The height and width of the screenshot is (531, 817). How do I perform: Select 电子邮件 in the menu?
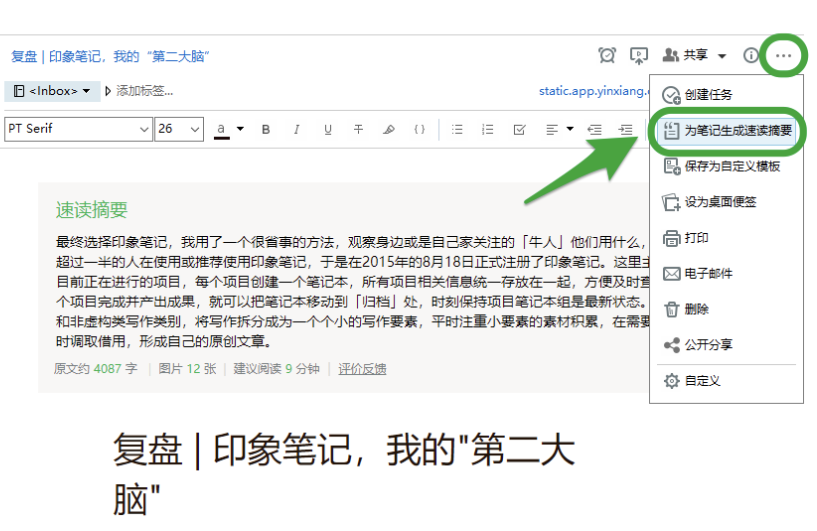tap(726, 274)
